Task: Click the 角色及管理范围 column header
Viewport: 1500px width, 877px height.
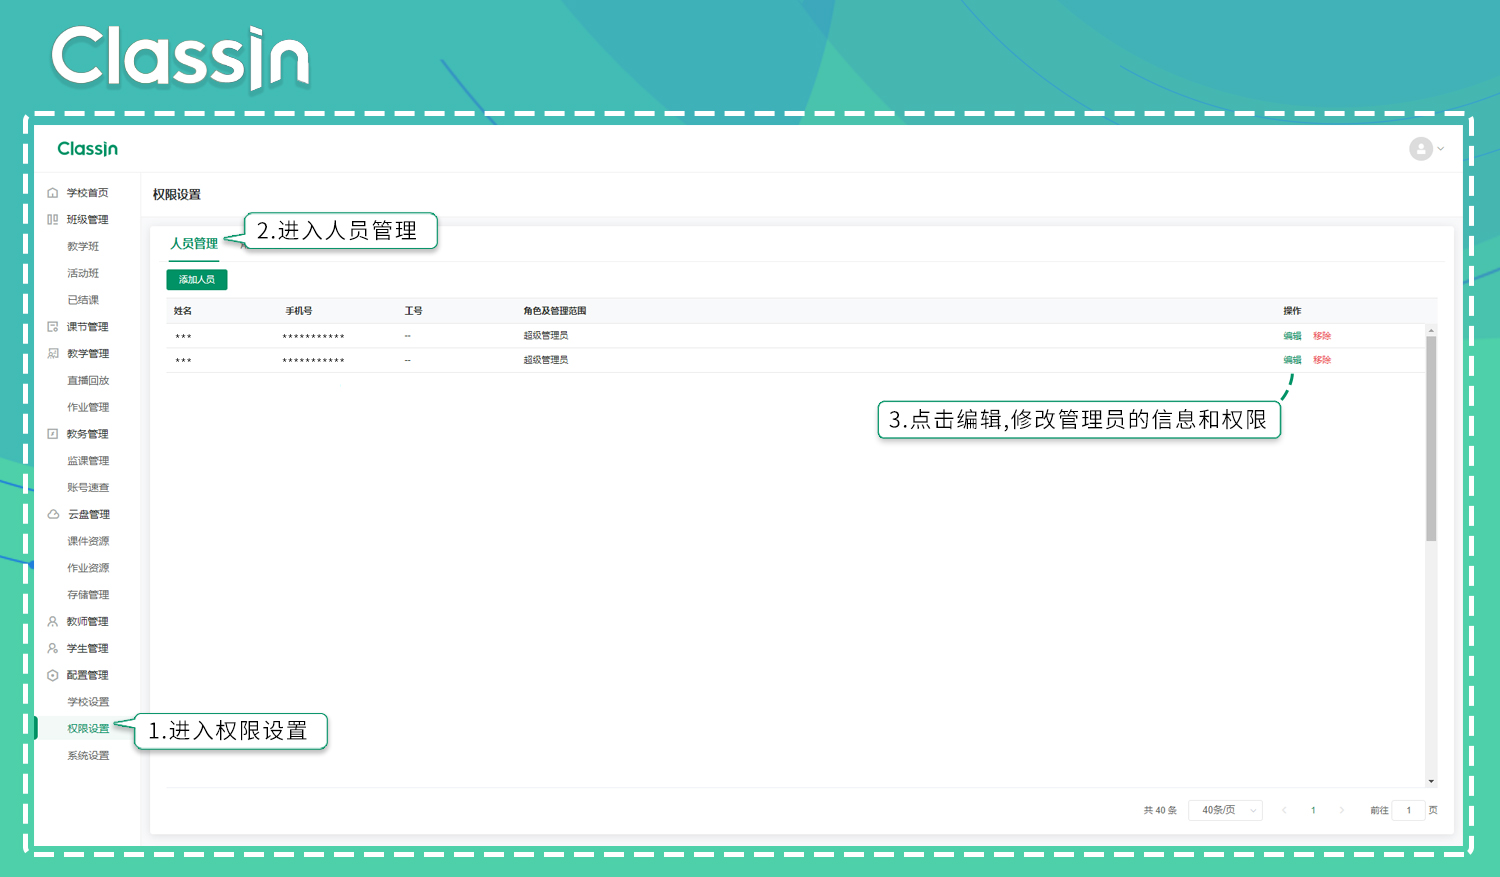Action: click(x=555, y=311)
